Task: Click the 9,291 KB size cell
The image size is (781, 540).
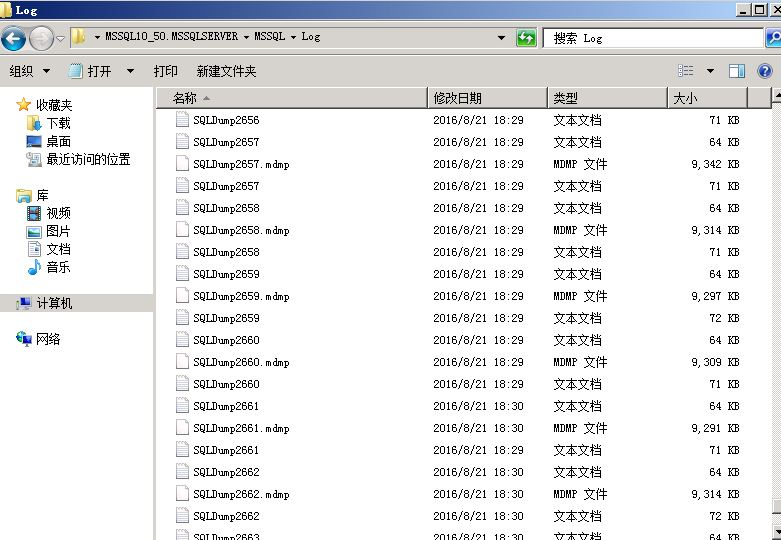Action: (x=715, y=428)
